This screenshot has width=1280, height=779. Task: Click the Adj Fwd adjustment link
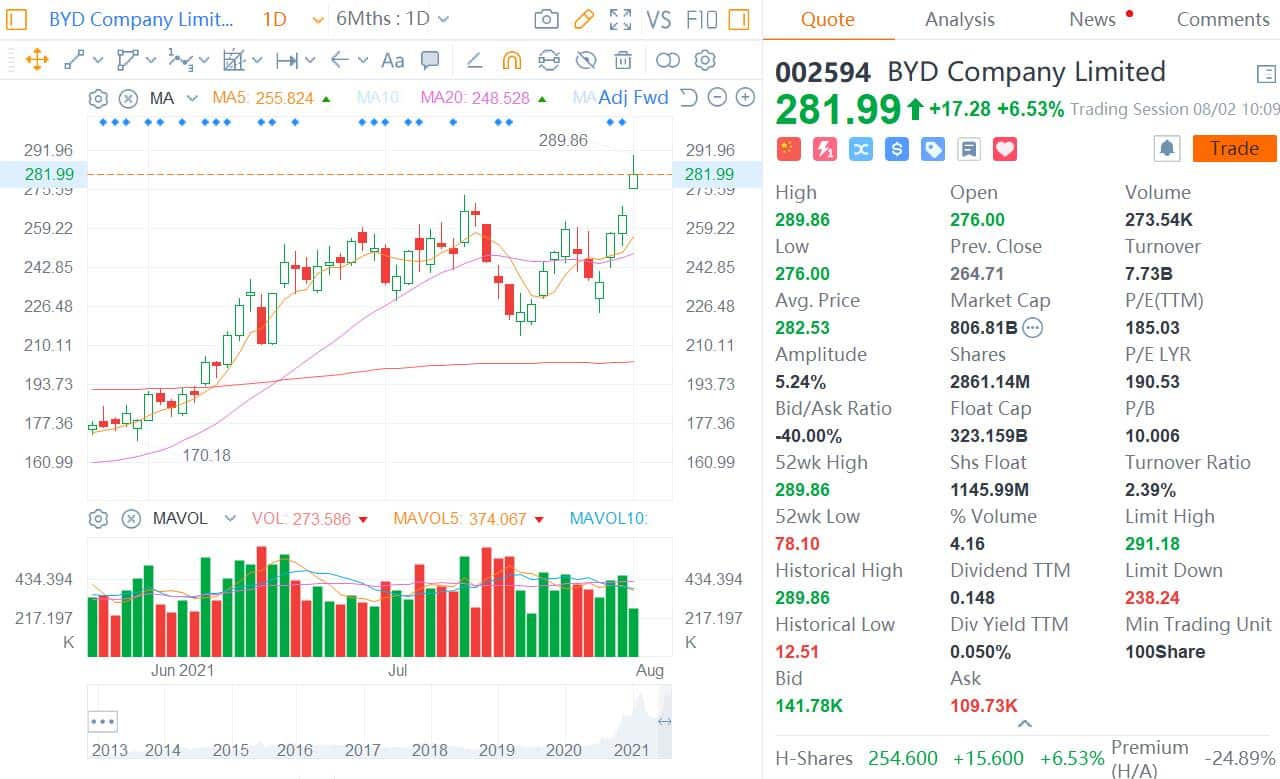pos(633,97)
